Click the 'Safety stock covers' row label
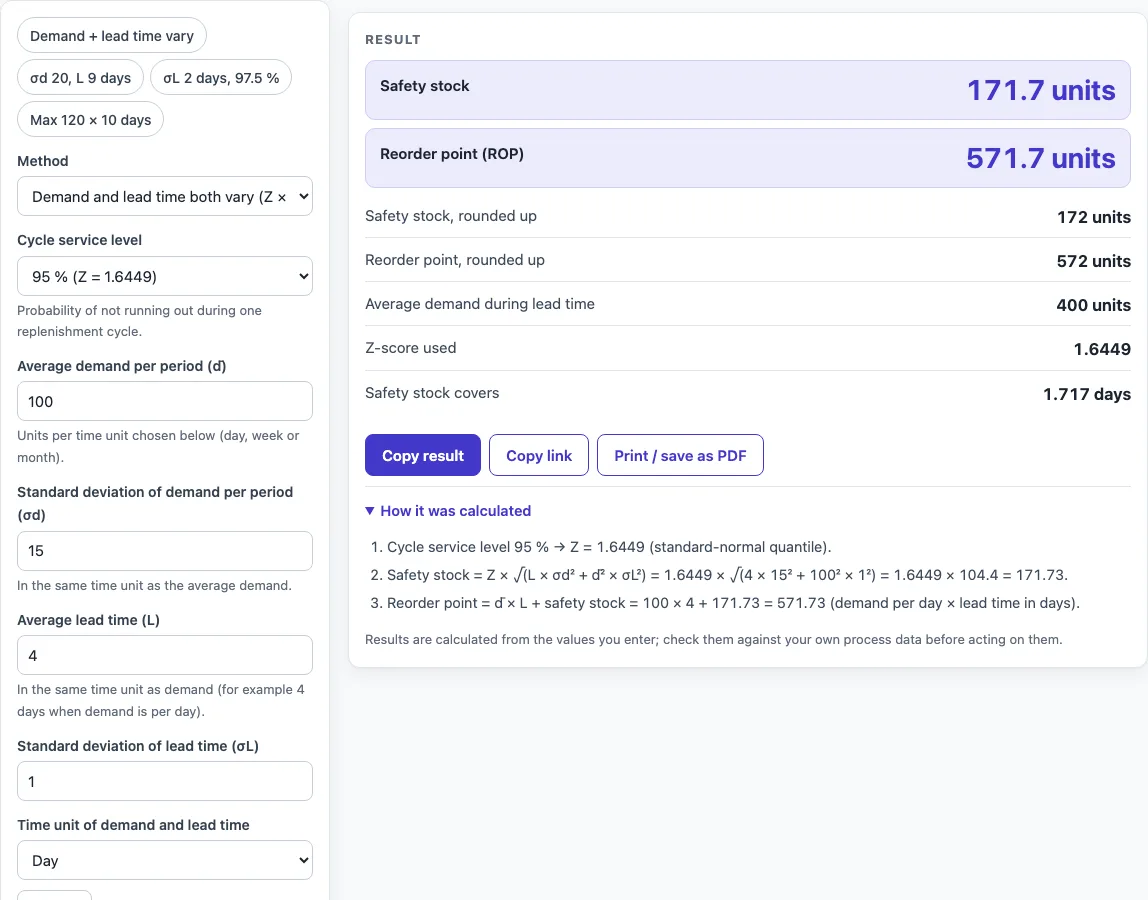The width and height of the screenshot is (1148, 900). (432, 393)
